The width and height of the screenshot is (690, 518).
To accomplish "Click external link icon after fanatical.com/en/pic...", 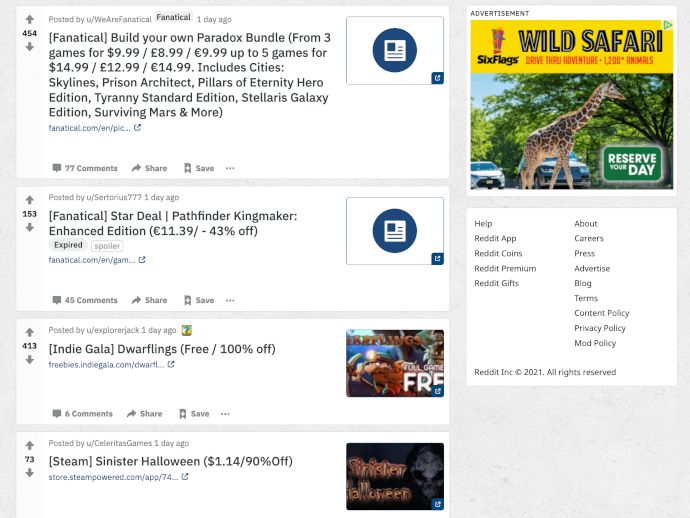I will (x=137, y=128).
